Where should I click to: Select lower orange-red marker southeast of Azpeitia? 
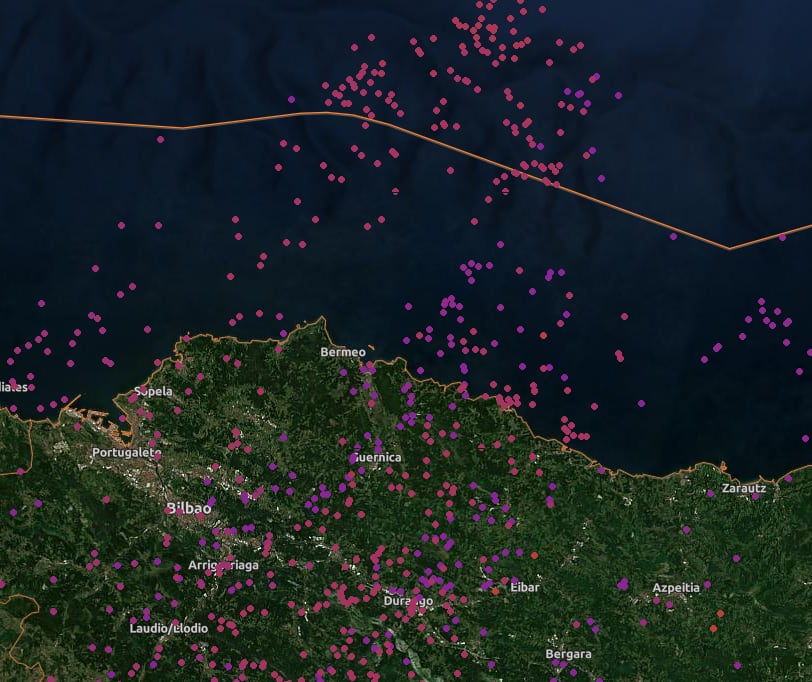click(713, 629)
